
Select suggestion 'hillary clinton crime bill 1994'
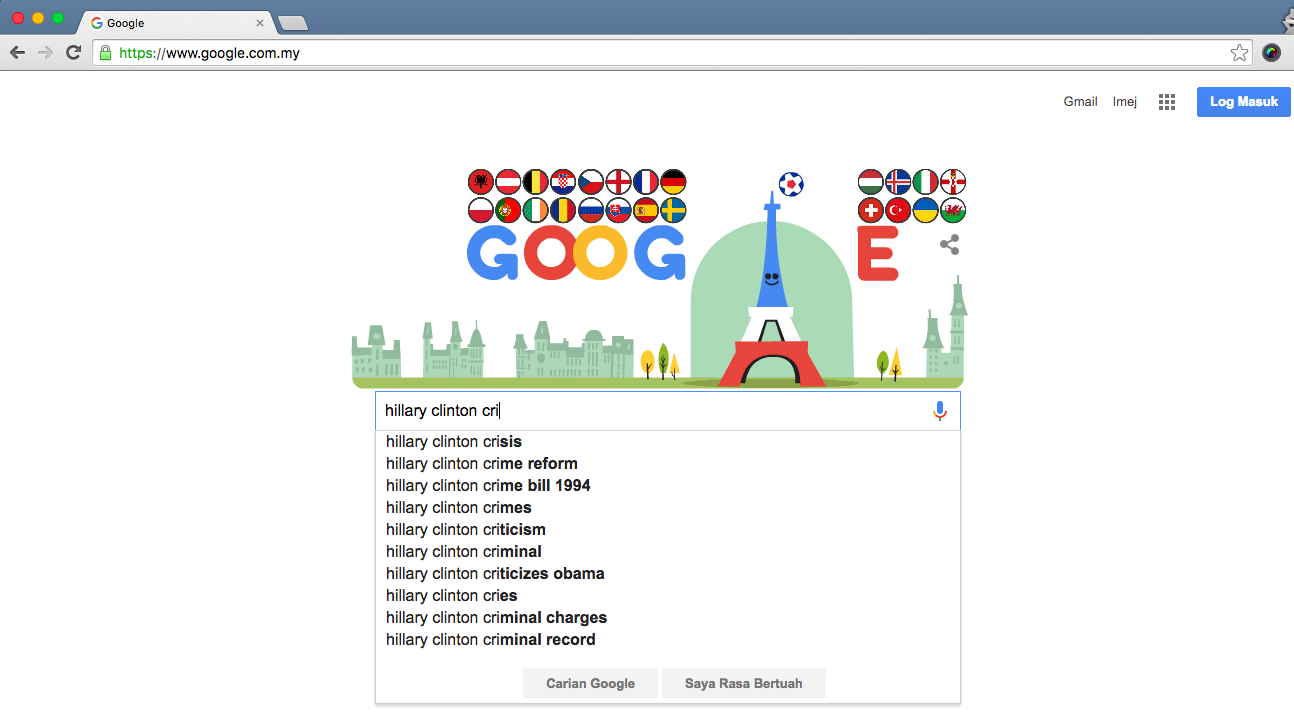[668, 486]
